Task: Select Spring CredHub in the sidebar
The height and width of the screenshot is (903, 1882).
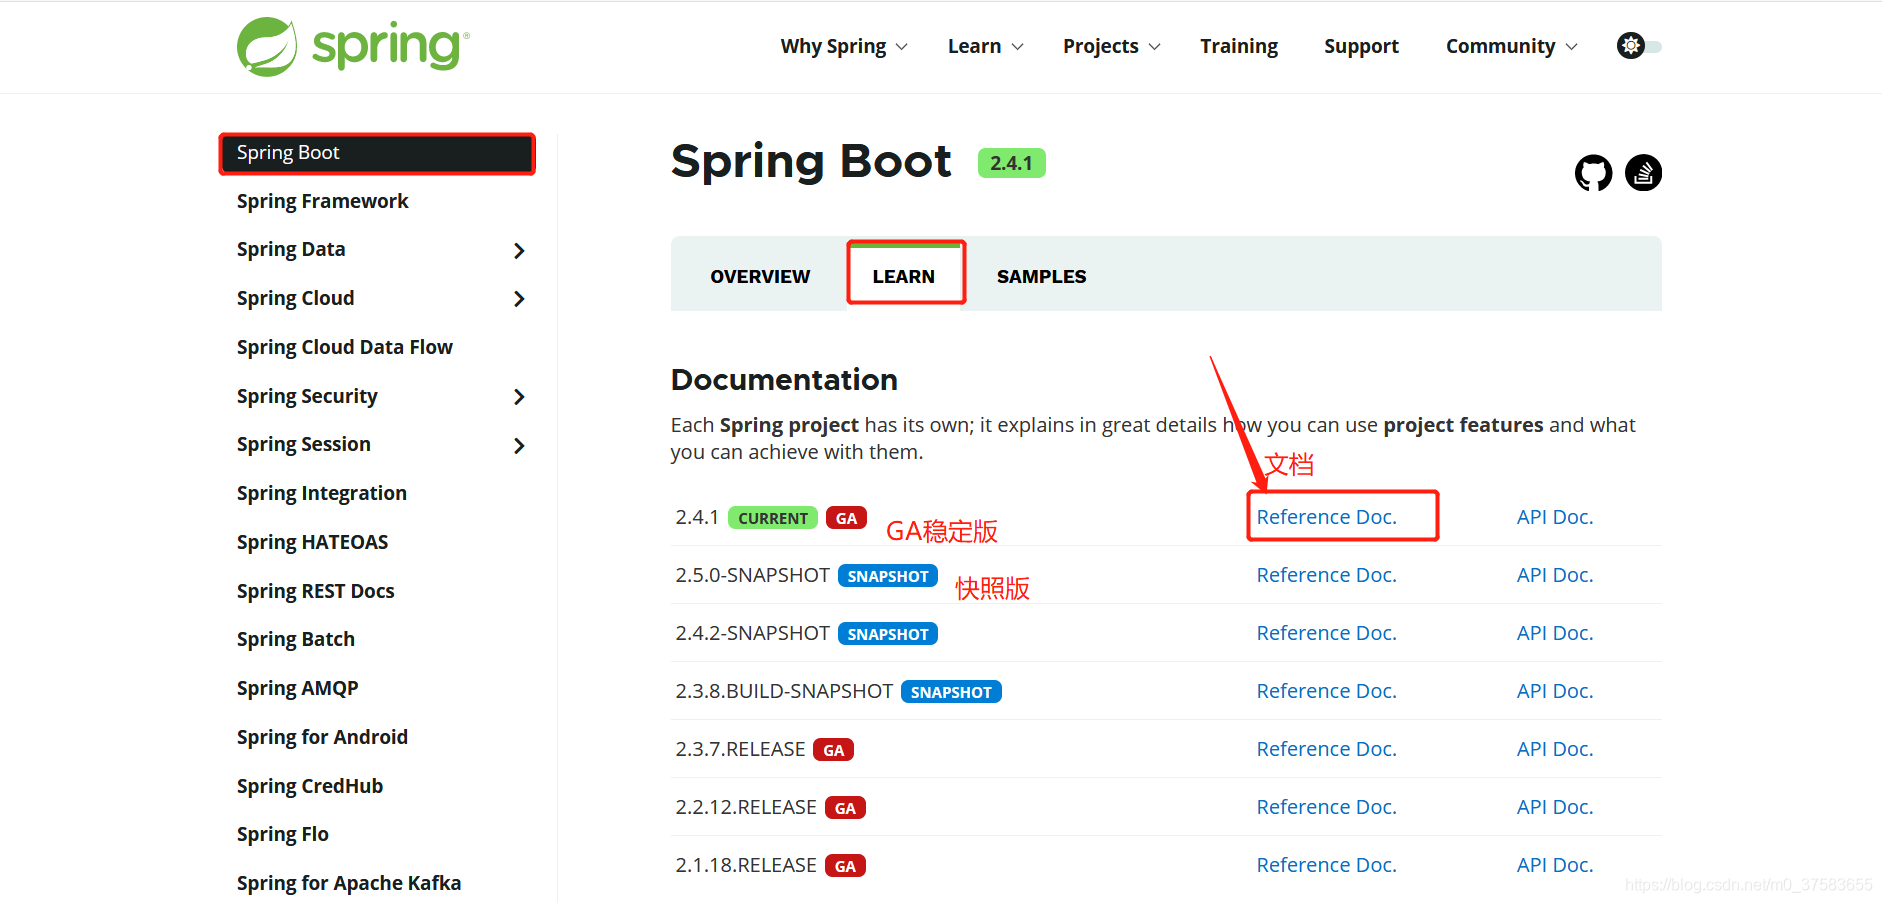Action: click(309, 786)
